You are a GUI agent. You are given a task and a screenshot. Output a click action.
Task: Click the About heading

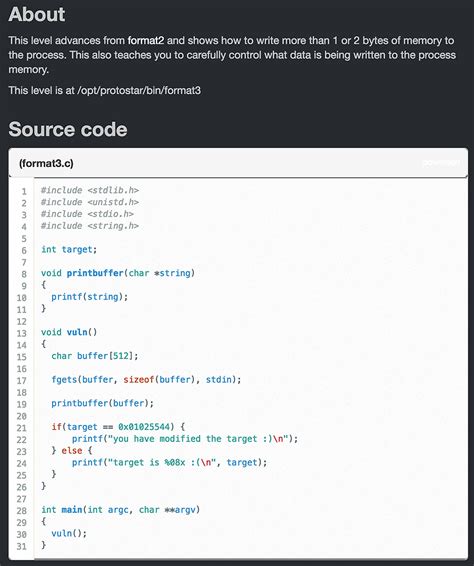36,14
